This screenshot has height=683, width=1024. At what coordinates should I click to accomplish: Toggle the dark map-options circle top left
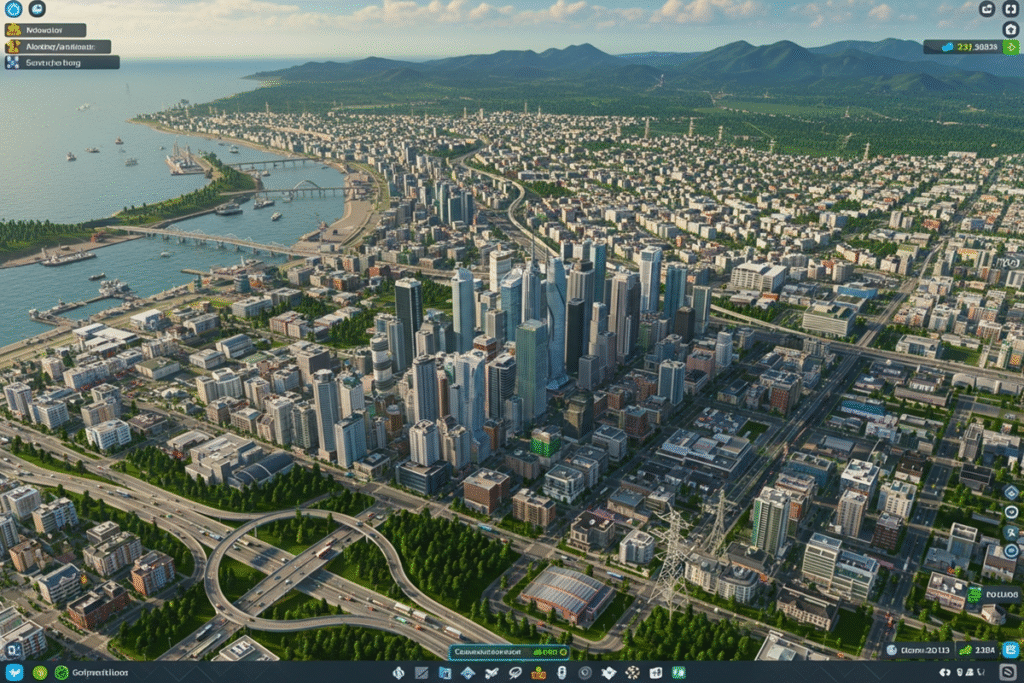(37, 9)
